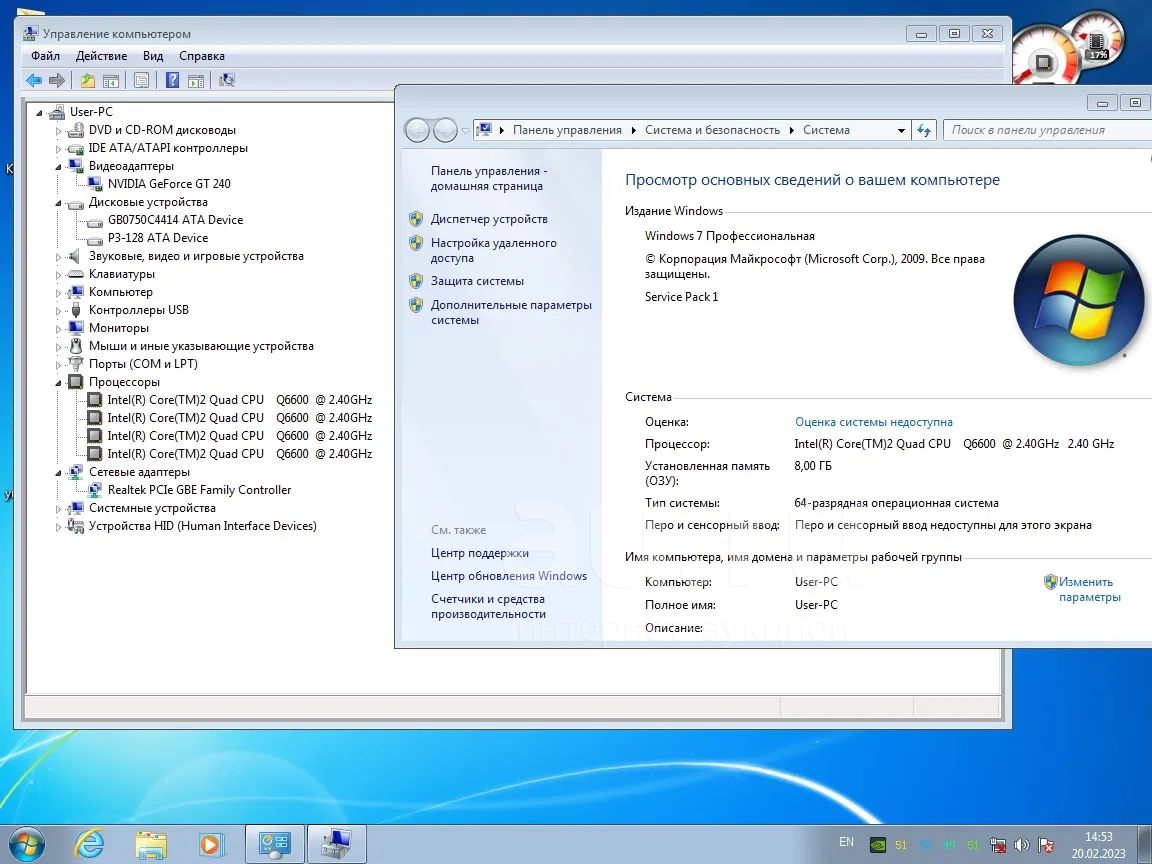Select the Мониторы category

tap(118, 328)
